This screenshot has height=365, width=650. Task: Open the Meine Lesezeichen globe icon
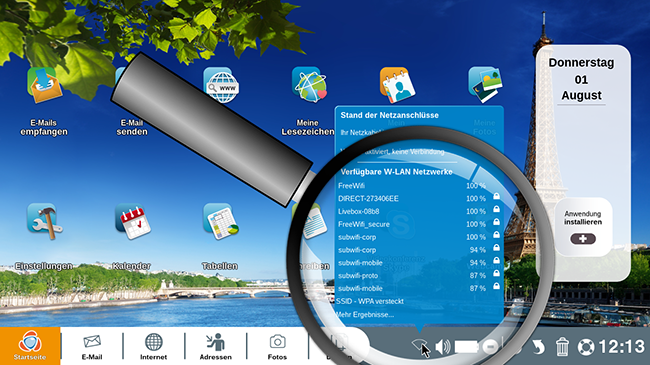309,85
